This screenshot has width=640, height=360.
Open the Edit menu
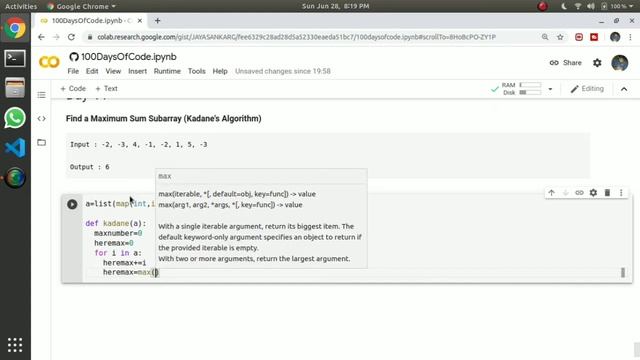point(92,71)
